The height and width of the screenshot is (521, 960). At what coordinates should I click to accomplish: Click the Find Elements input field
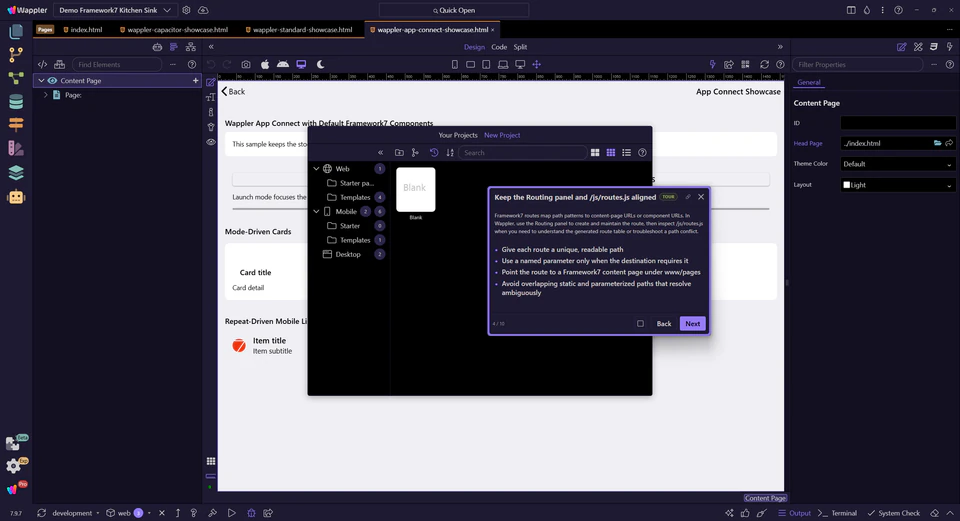[x=117, y=64]
